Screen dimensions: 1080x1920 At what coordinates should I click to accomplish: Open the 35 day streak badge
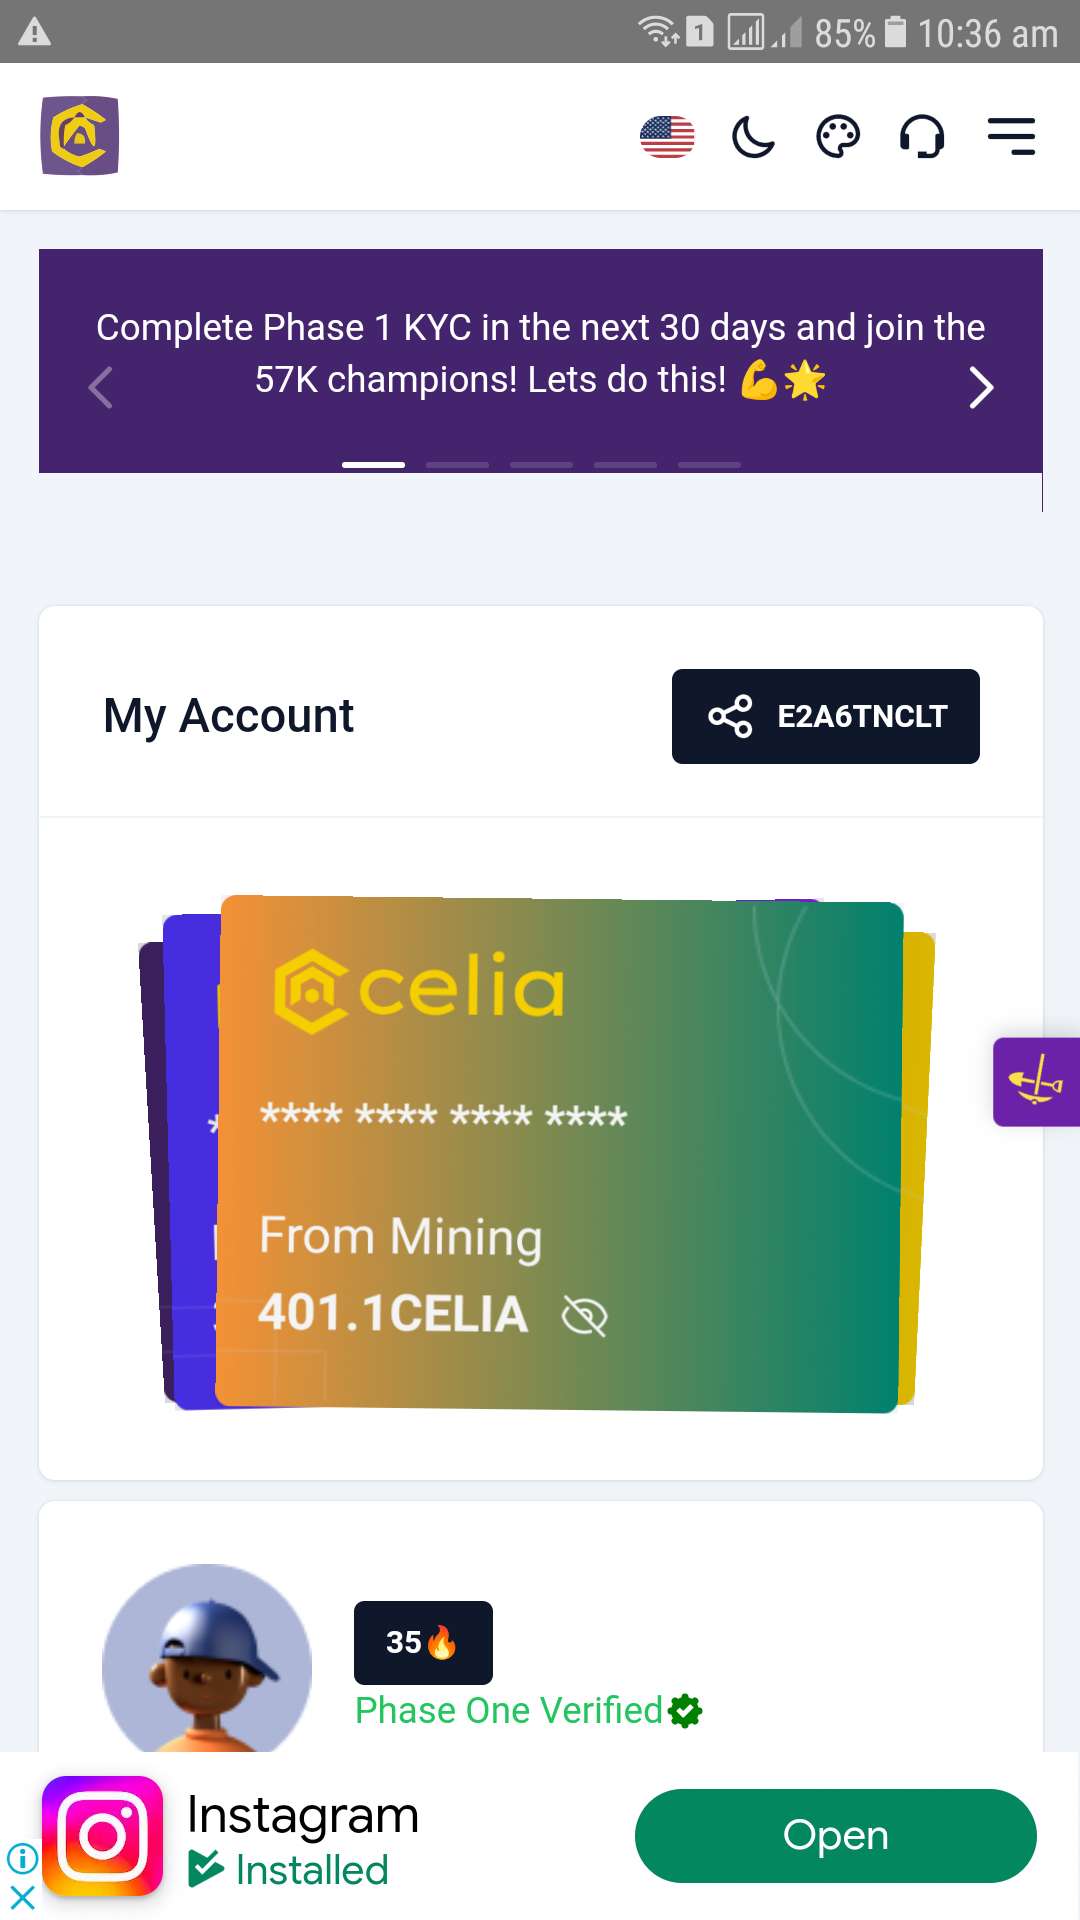[423, 1642]
